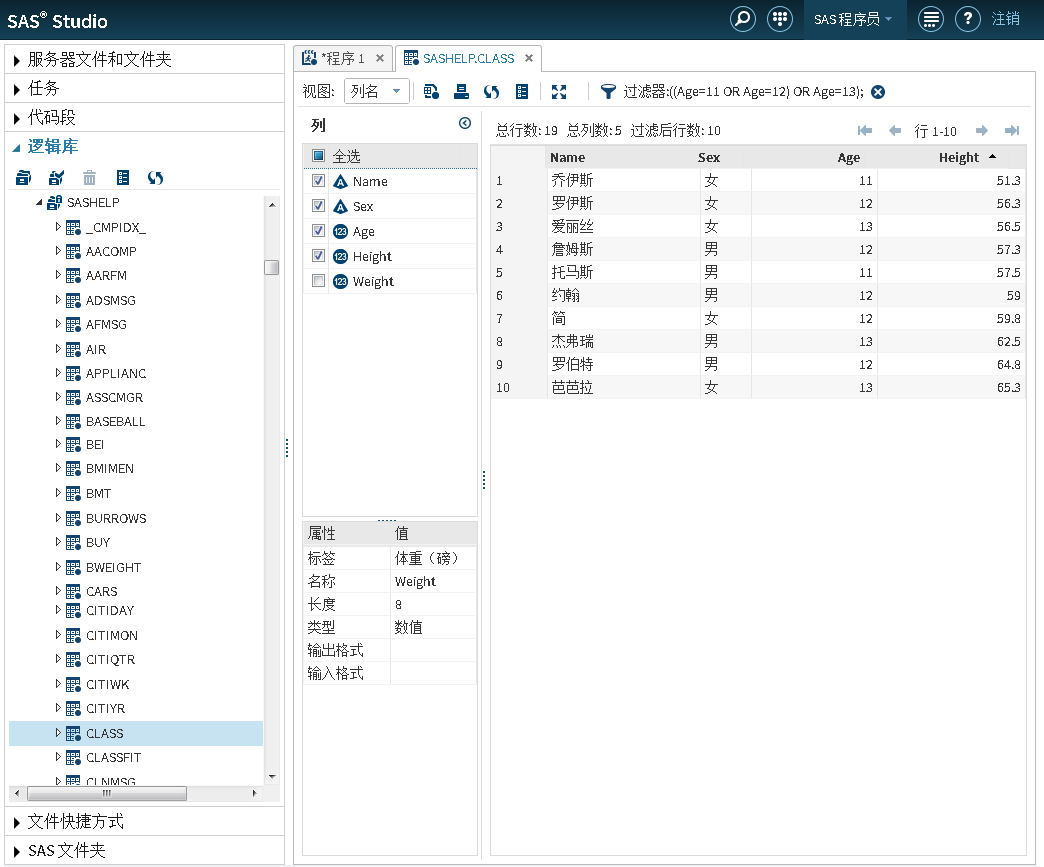
Task: Collapse the columns panel with arrow icon
Action: point(464,124)
